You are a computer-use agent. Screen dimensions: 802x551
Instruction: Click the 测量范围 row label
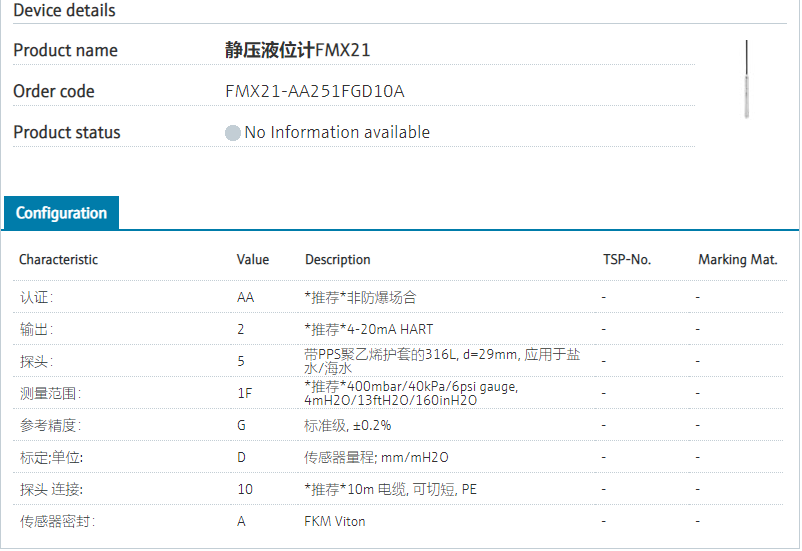49,393
